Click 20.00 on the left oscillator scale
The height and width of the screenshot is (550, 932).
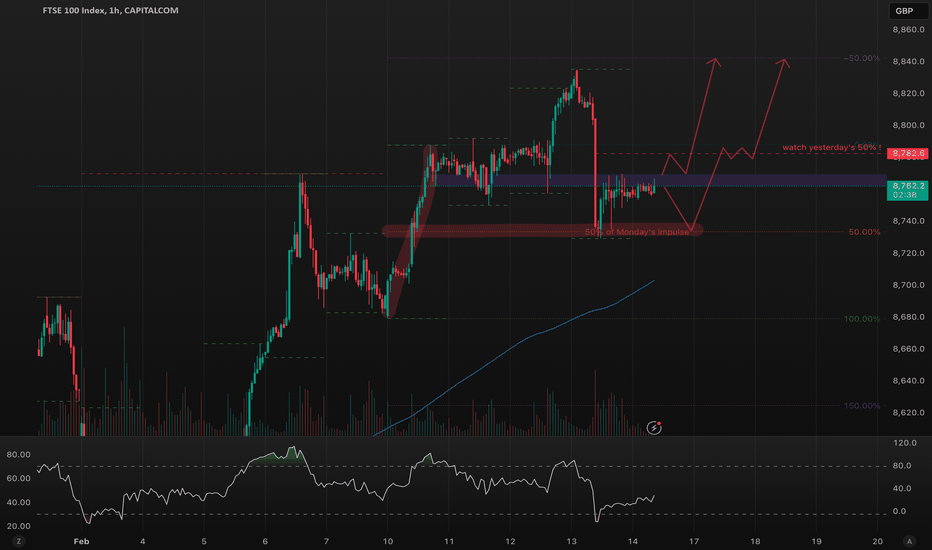[x=18, y=526]
